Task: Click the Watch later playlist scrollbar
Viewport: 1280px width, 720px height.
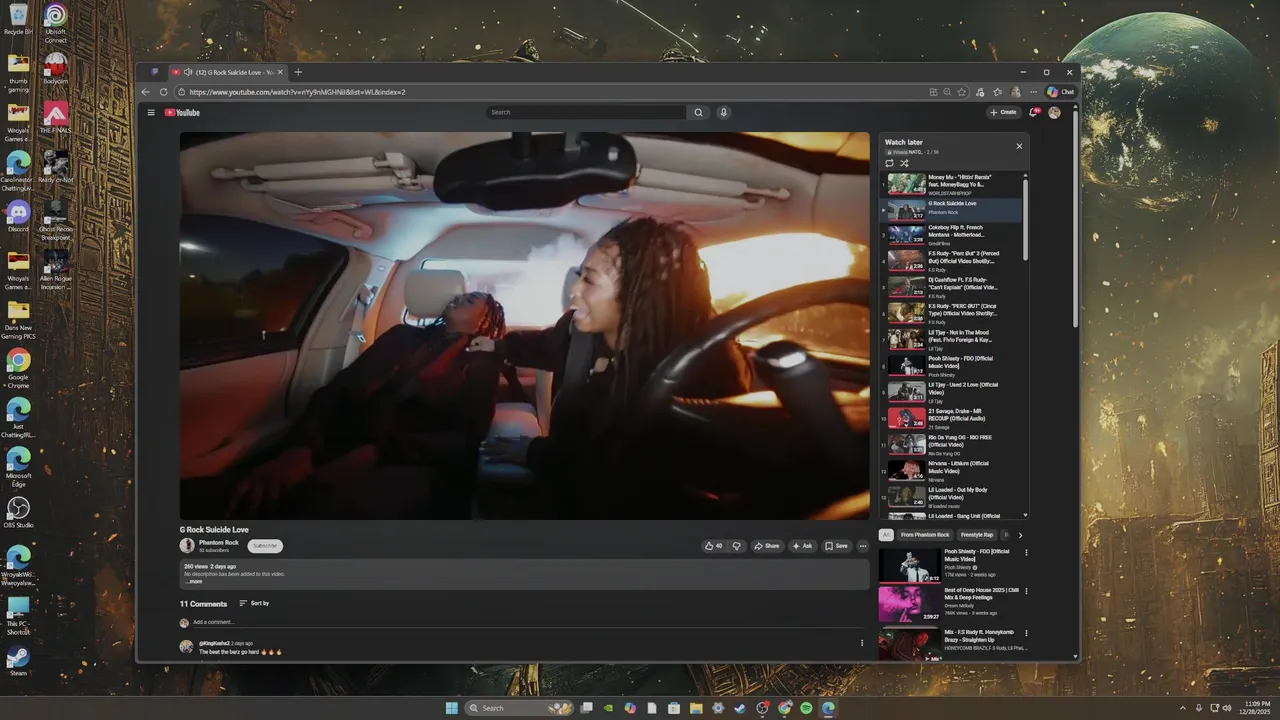Action: point(1025,220)
